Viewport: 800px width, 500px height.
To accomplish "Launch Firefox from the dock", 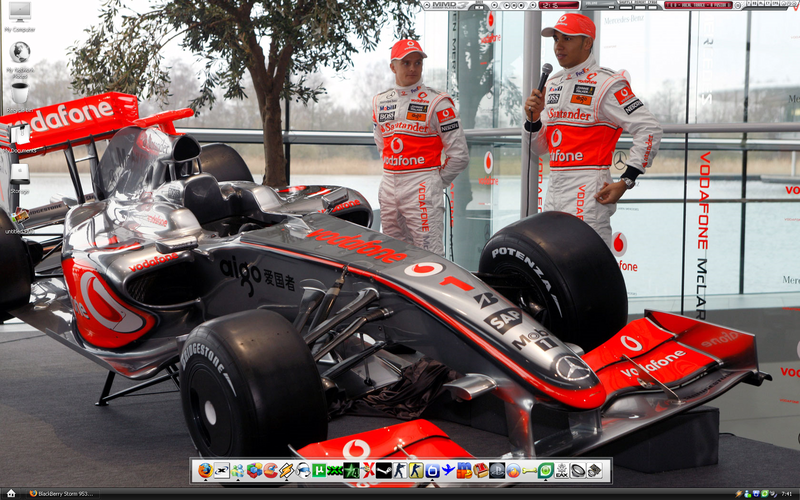I will pos(206,470).
